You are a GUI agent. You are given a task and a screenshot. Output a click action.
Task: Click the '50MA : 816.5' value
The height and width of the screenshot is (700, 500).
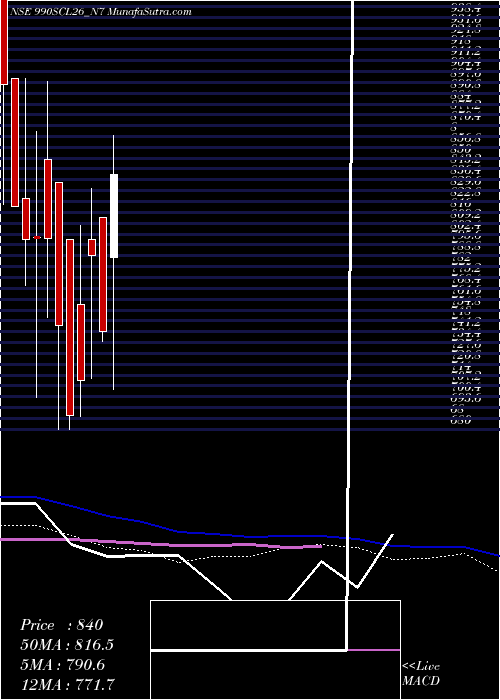tap(67, 645)
